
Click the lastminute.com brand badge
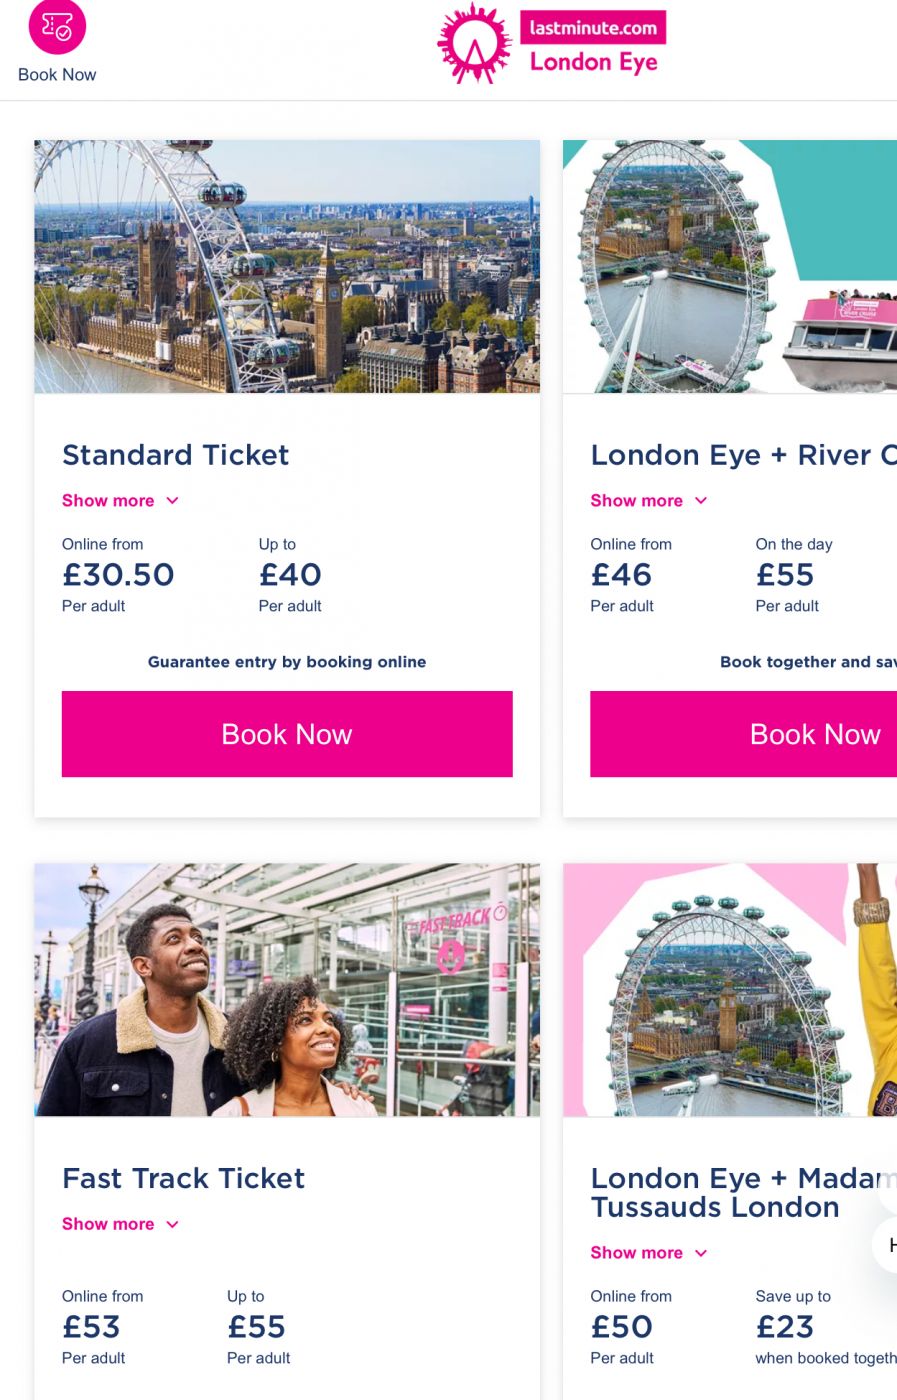pos(593,27)
